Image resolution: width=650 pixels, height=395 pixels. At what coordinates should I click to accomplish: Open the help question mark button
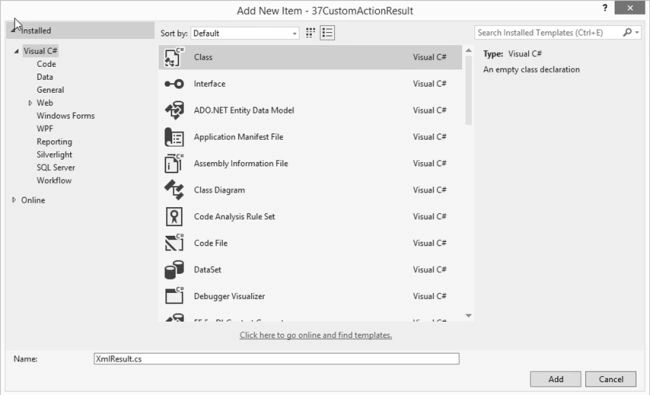pos(605,7)
